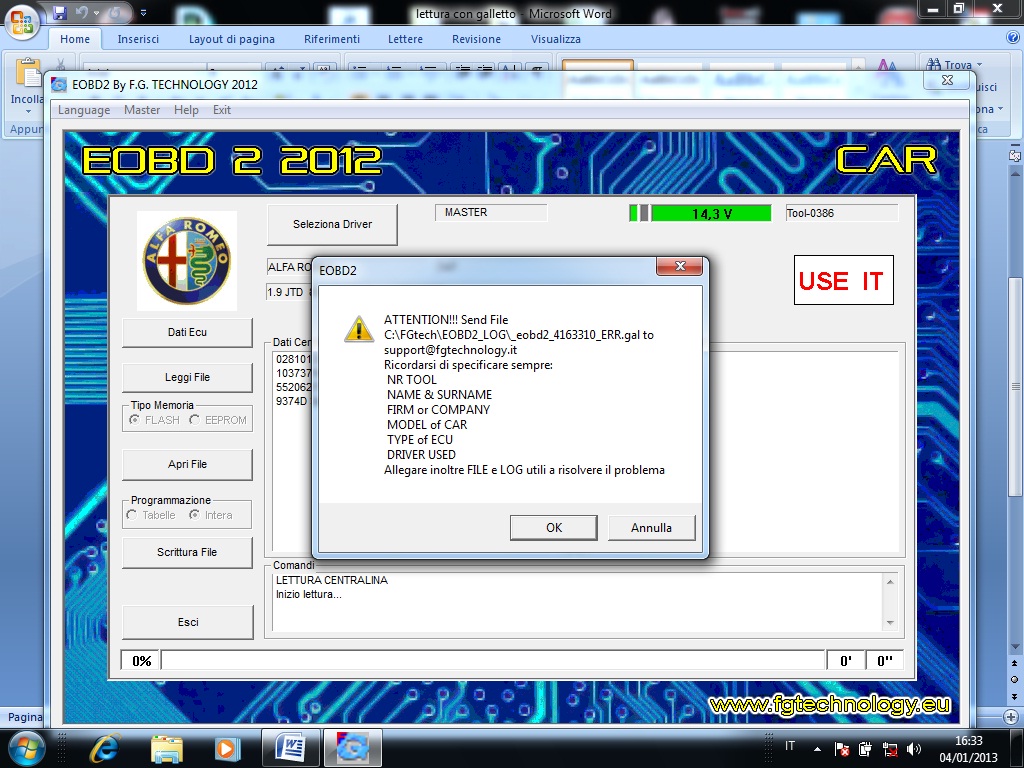Open the Master menu in EOBD2
Viewport: 1024px width, 768px height.
tap(142, 110)
